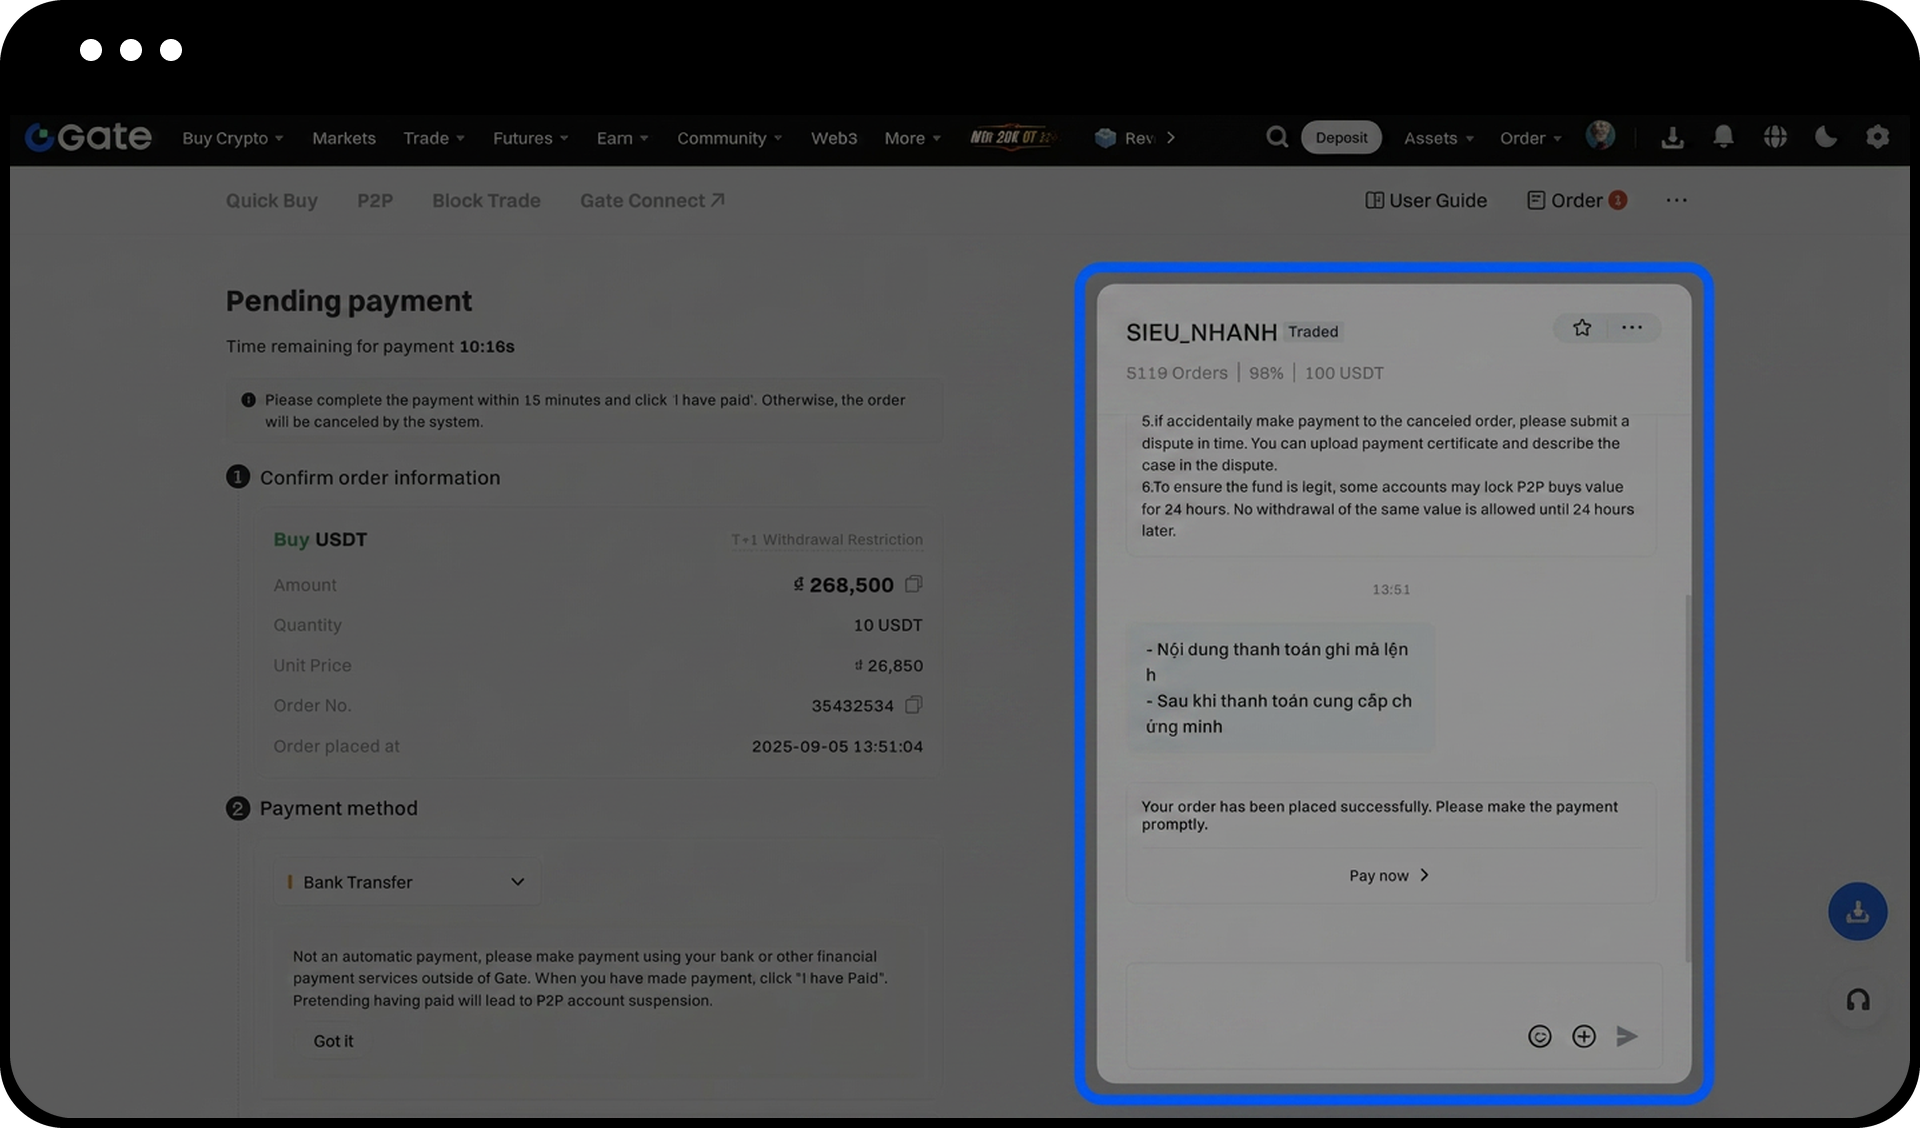Open the three-dot menu in the chat header
The image size is (1920, 1128).
[x=1632, y=328]
